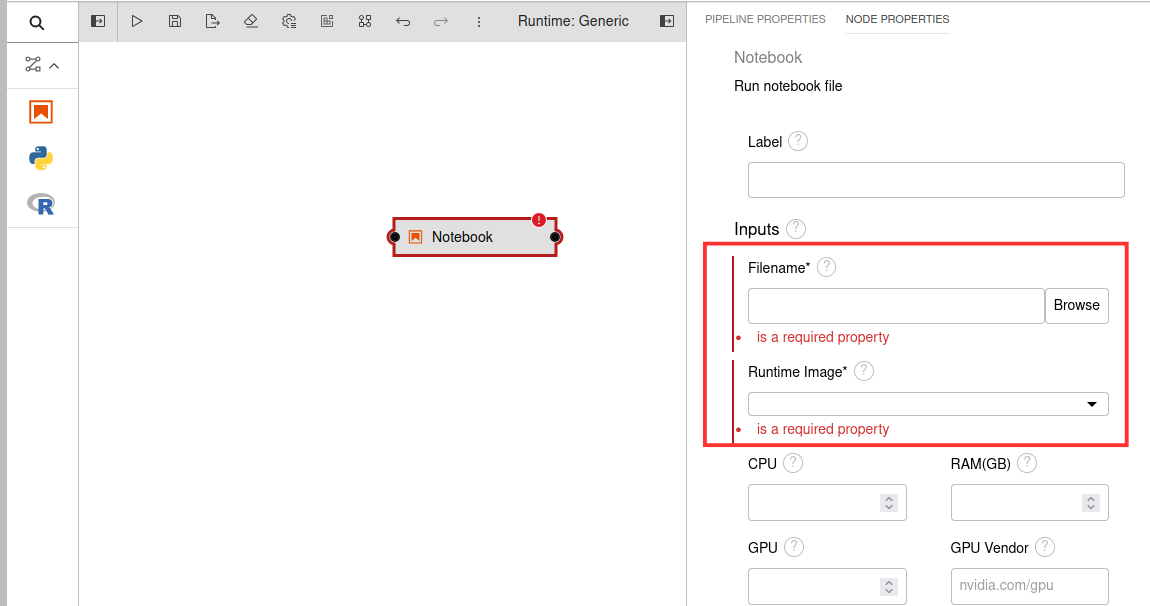
Task: Run the pipeline from the toolbar
Action: tap(137, 21)
